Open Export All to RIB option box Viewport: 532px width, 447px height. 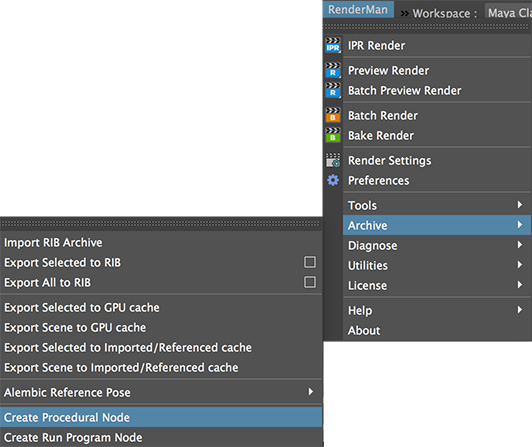(310, 282)
